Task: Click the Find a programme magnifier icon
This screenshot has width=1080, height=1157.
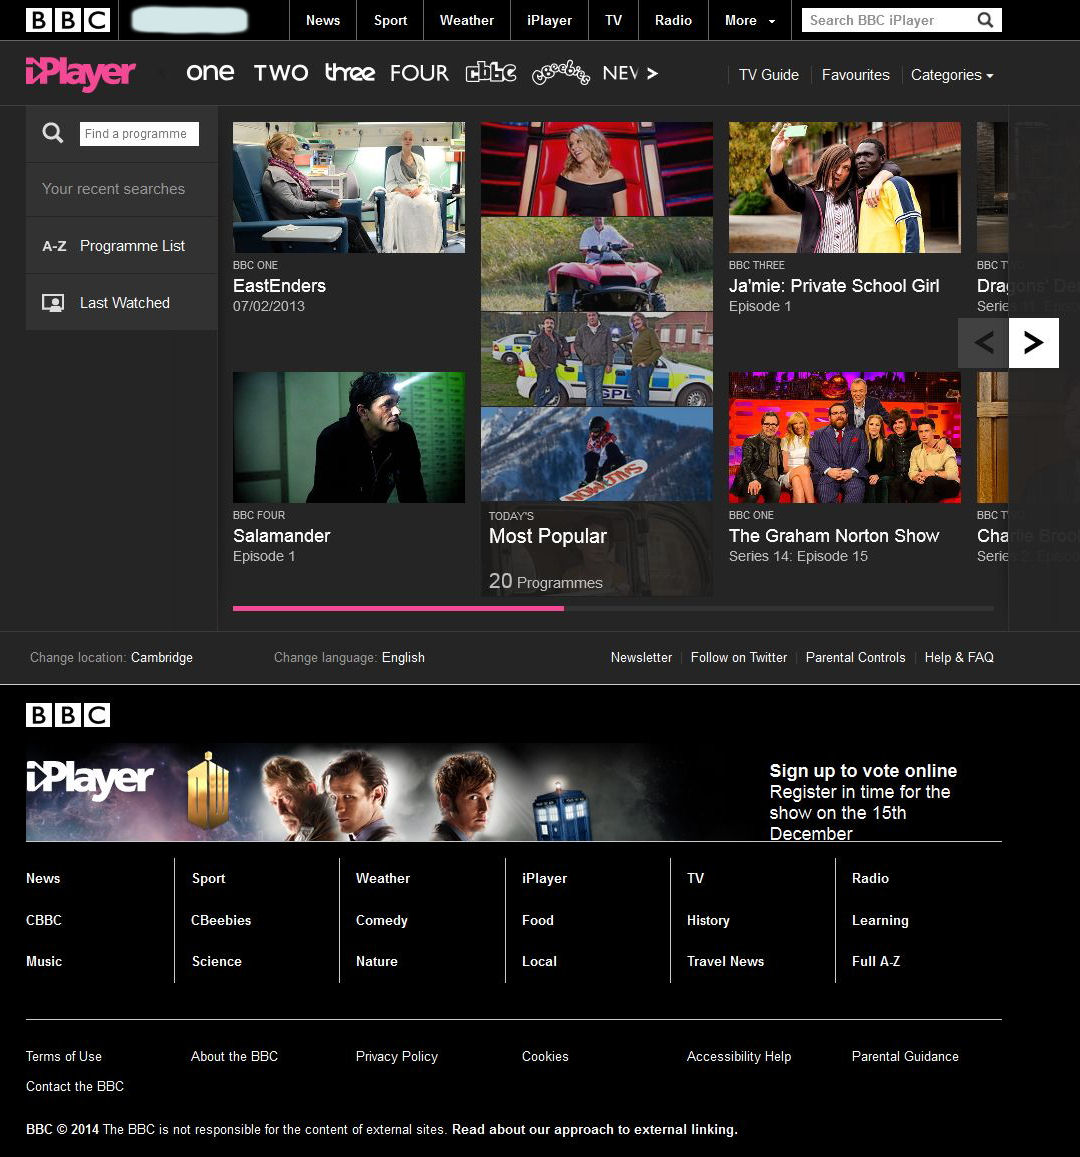Action: [x=52, y=133]
